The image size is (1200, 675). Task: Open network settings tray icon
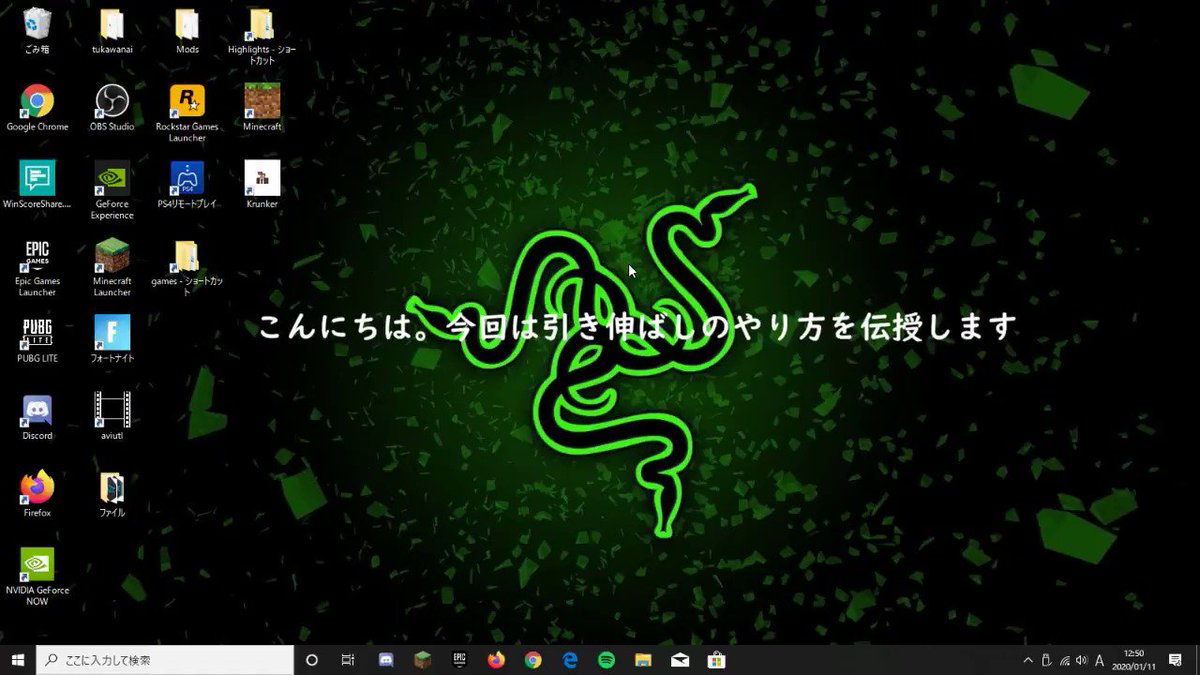pyautogui.click(x=1064, y=660)
